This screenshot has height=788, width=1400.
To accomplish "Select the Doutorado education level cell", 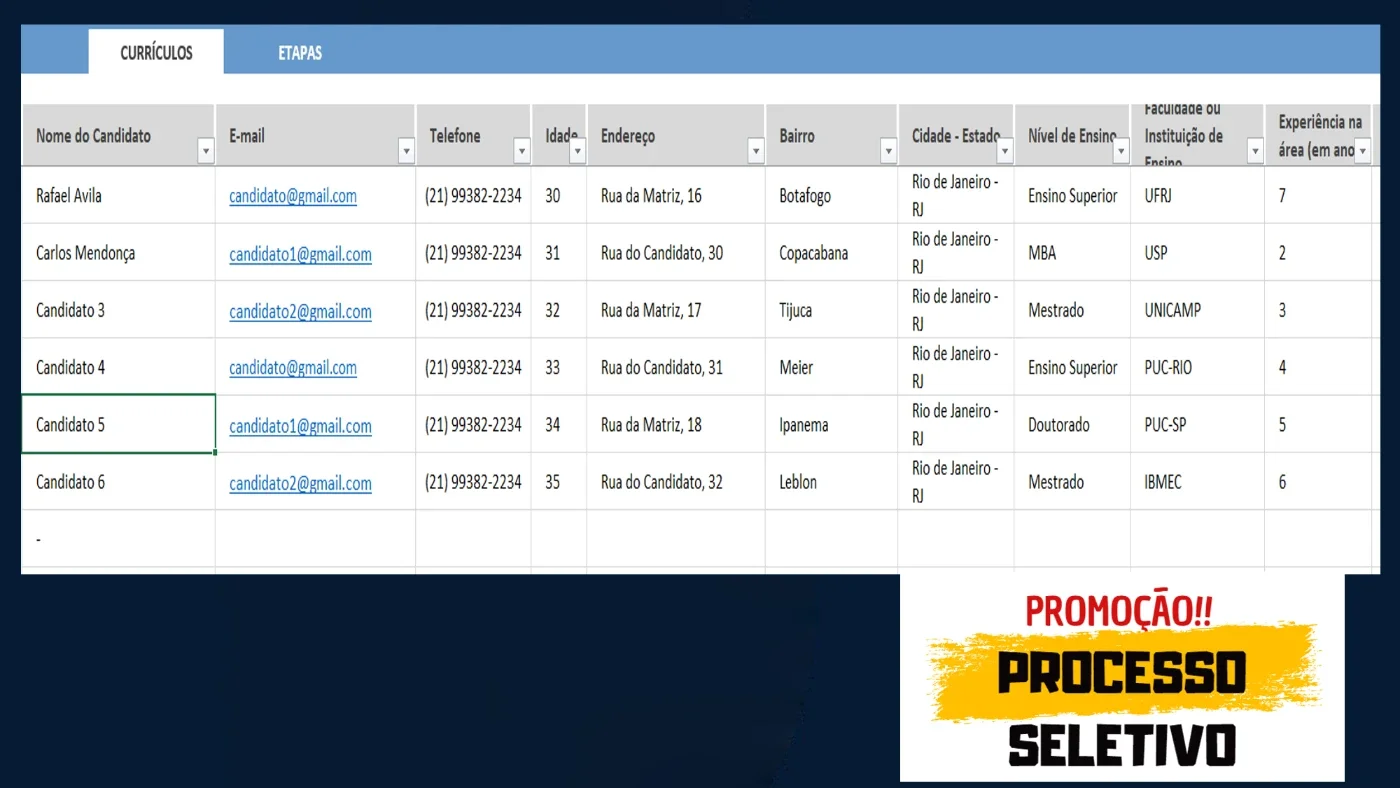I will (x=1072, y=424).
